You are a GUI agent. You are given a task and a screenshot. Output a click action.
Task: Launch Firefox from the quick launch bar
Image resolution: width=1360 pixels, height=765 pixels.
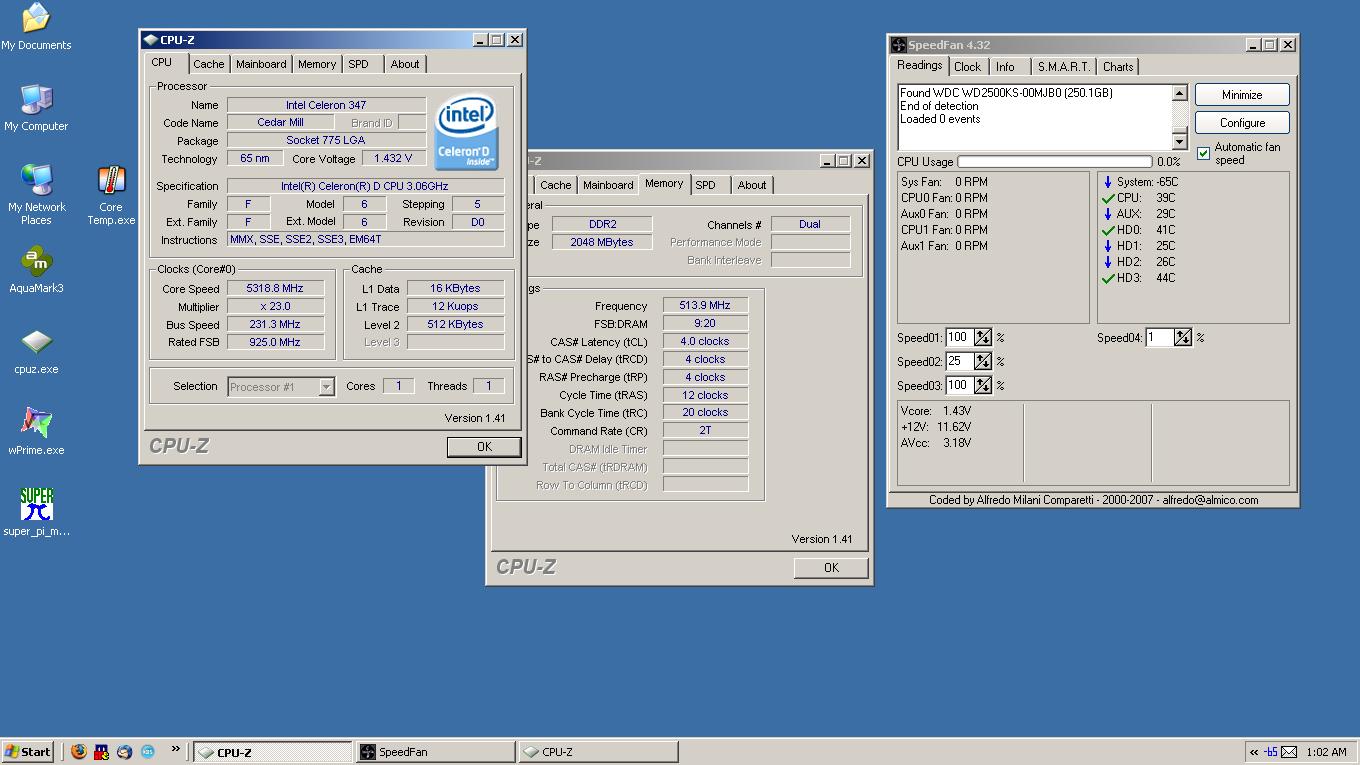78,751
